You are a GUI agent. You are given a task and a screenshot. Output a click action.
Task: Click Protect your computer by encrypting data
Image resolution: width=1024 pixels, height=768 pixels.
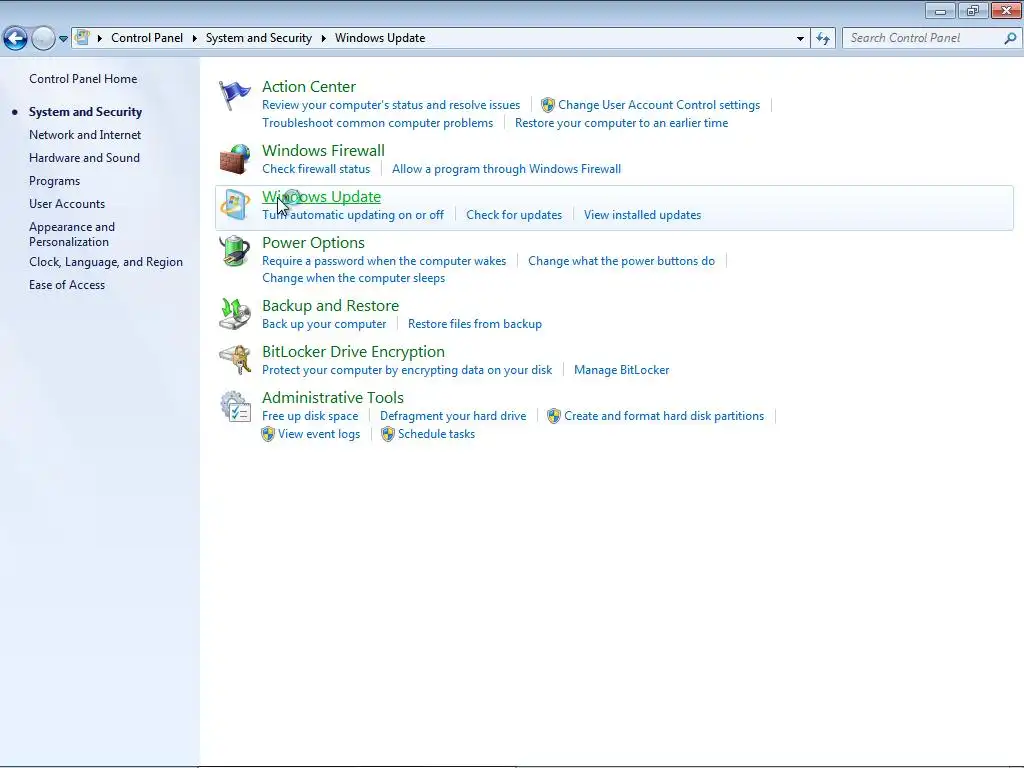pos(407,370)
